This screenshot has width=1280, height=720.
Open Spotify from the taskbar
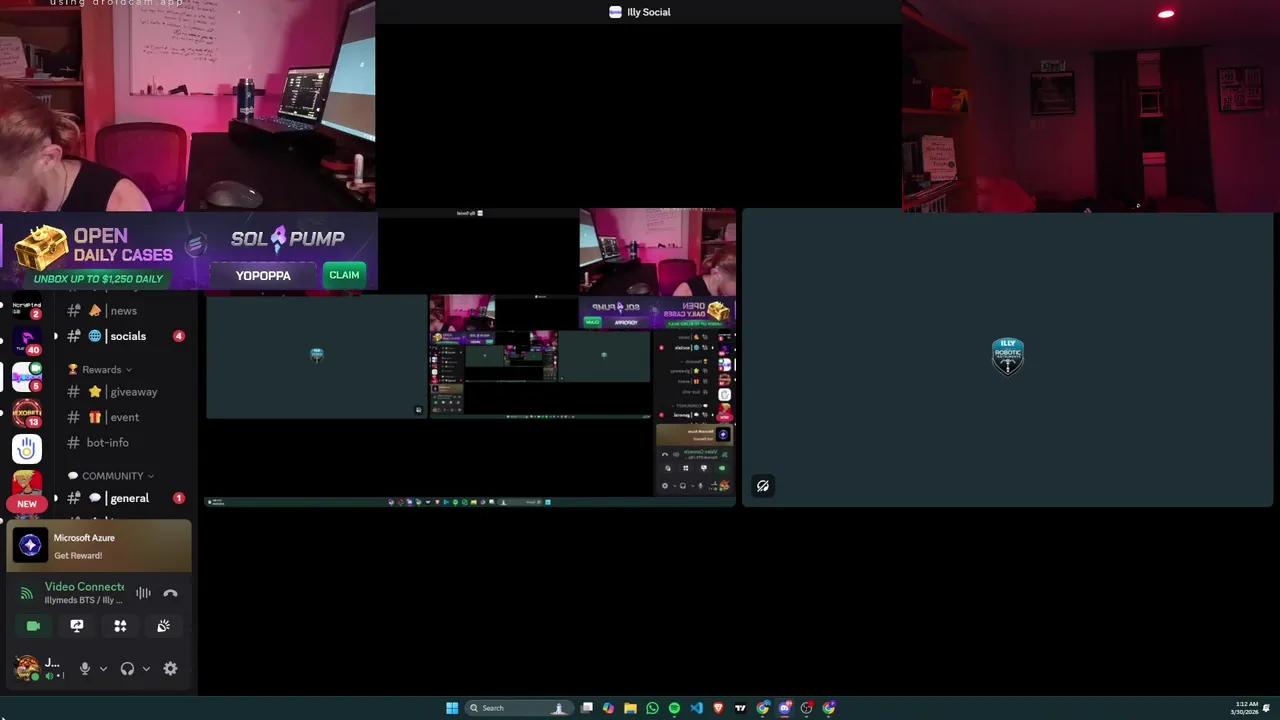click(674, 708)
